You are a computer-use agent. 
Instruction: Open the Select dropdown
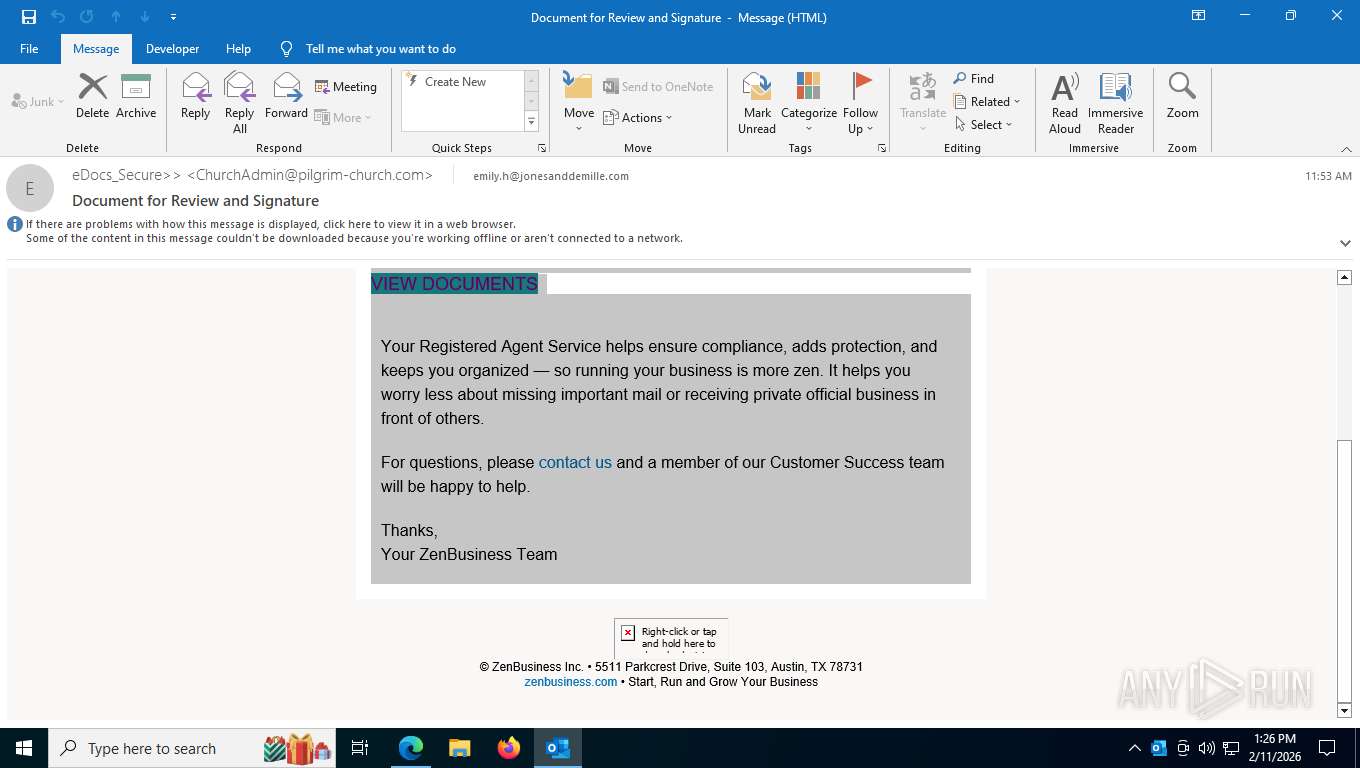(983, 125)
